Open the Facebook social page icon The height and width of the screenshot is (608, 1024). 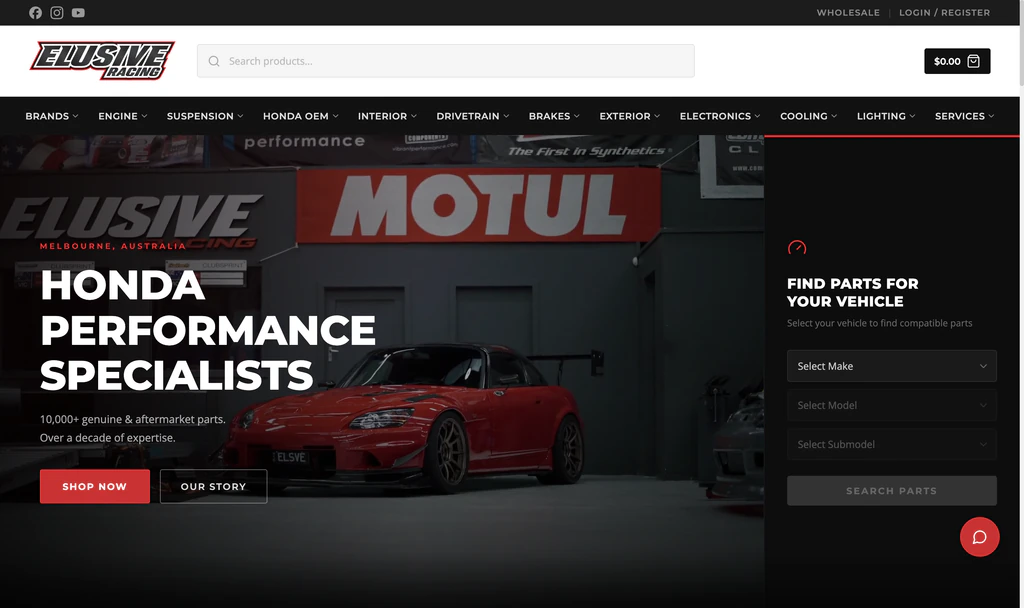[35, 12]
